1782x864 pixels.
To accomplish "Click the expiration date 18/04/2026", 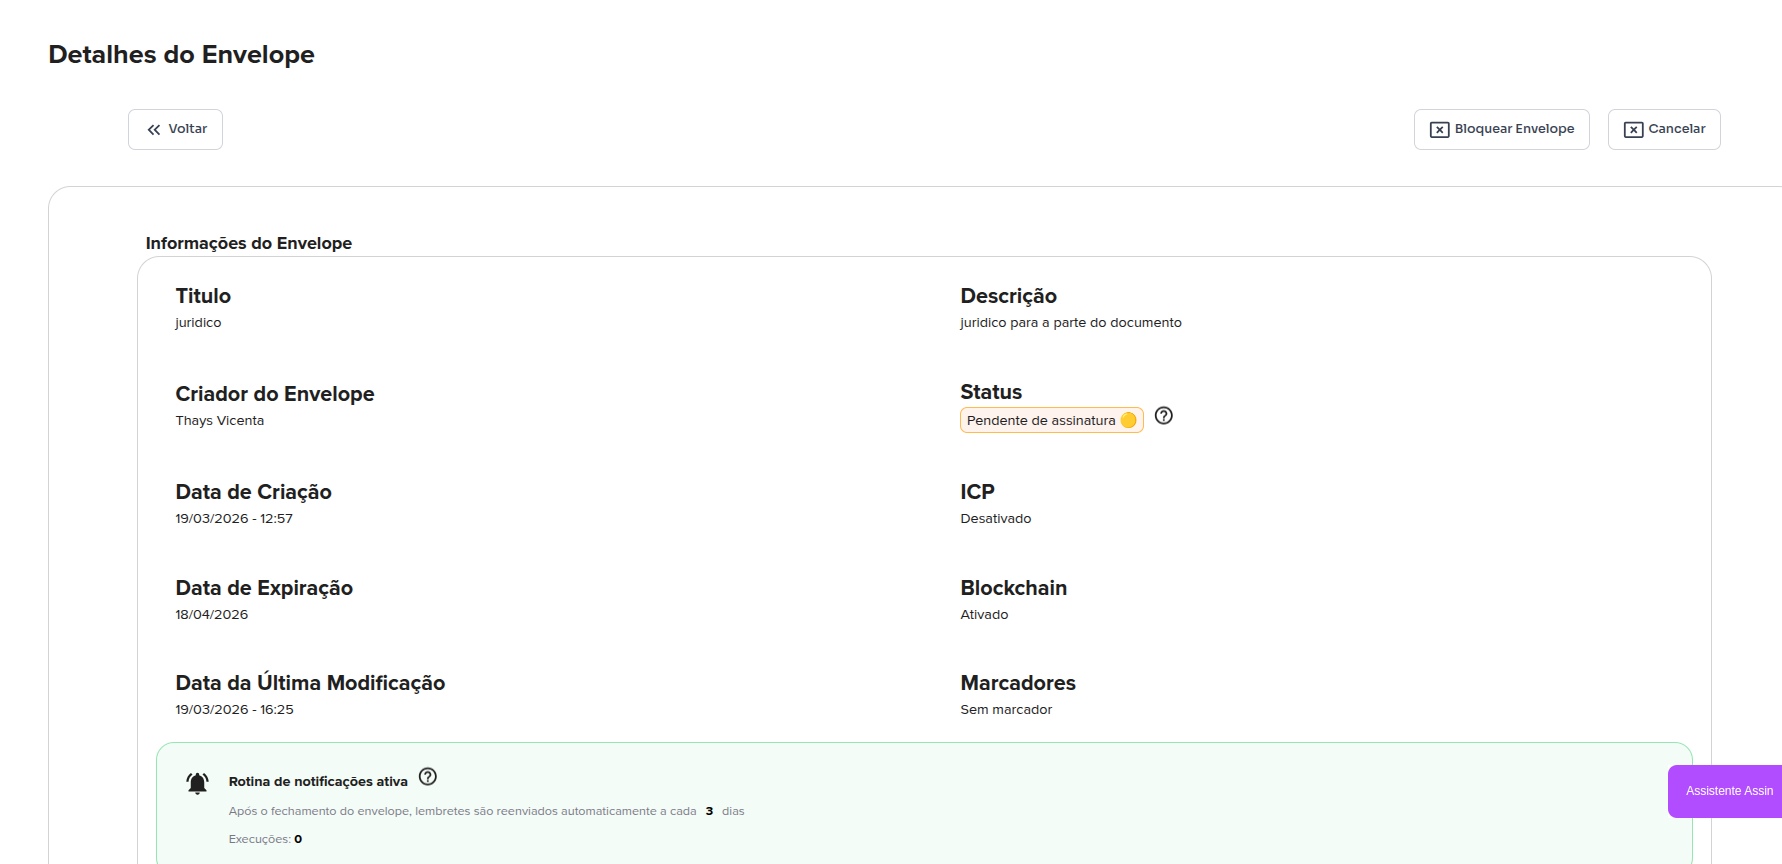I will pos(212,615).
